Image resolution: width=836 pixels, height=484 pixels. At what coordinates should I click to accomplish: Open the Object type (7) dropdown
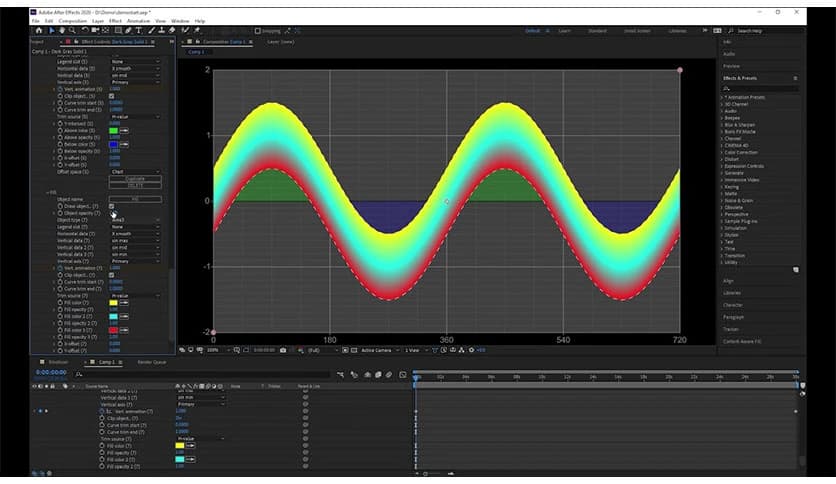click(x=135, y=220)
